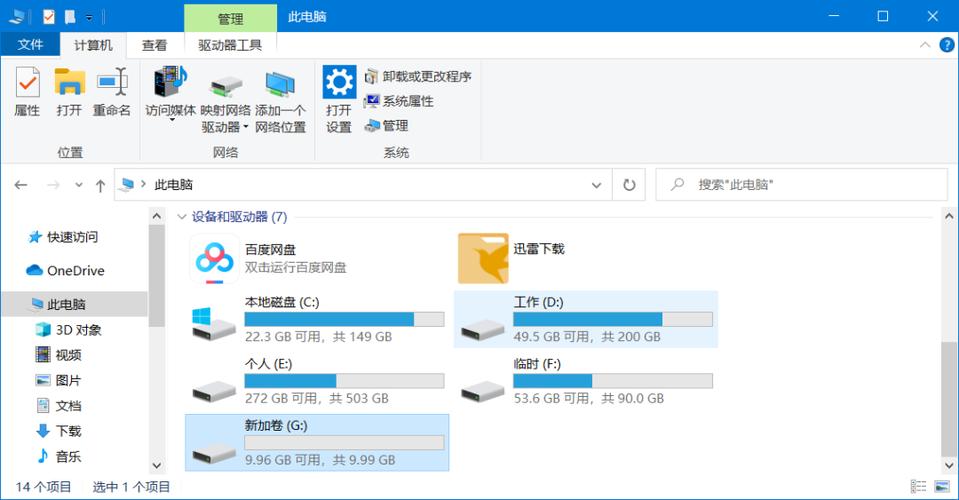959x500 pixels.
Task: Switch to large icons view in status bar
Action: (x=942, y=487)
